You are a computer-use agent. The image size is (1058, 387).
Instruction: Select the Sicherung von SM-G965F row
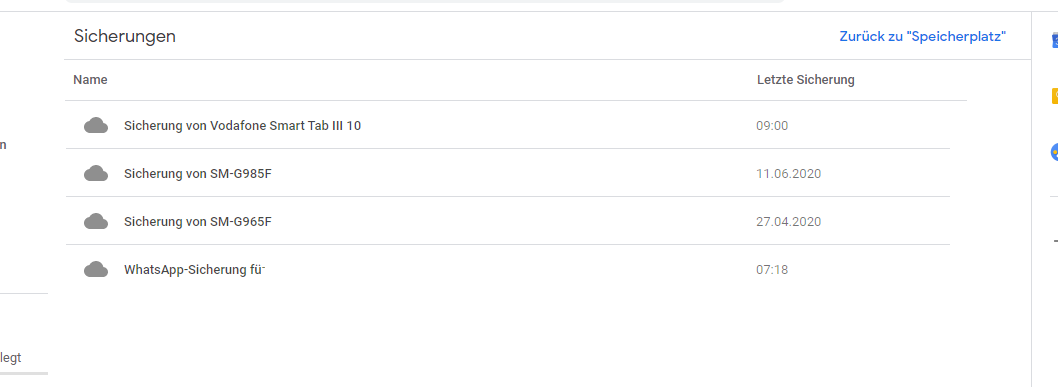click(x=507, y=221)
